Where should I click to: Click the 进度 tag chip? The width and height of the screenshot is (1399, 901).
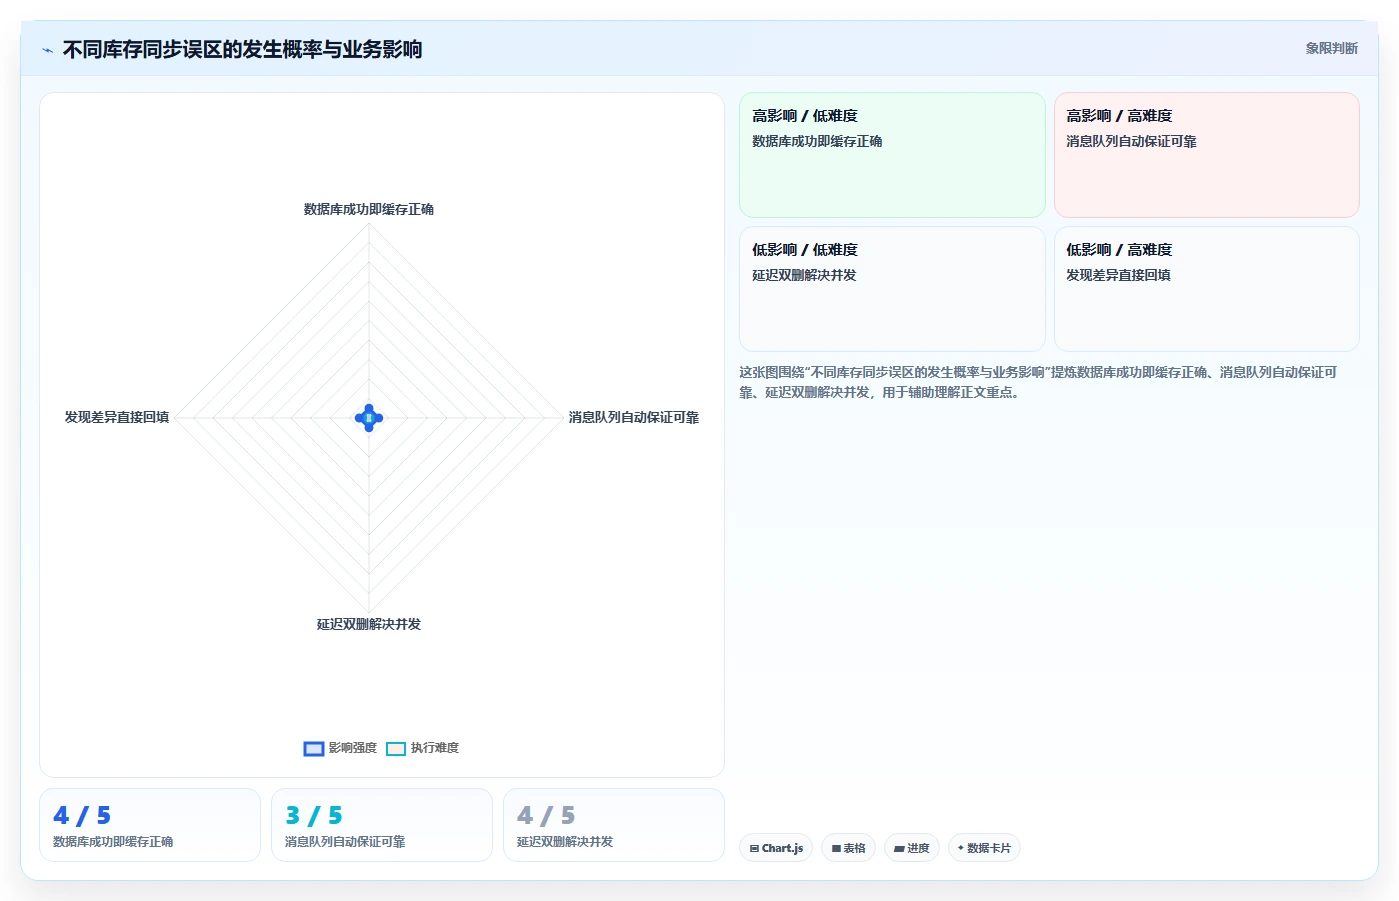[x=912, y=848]
